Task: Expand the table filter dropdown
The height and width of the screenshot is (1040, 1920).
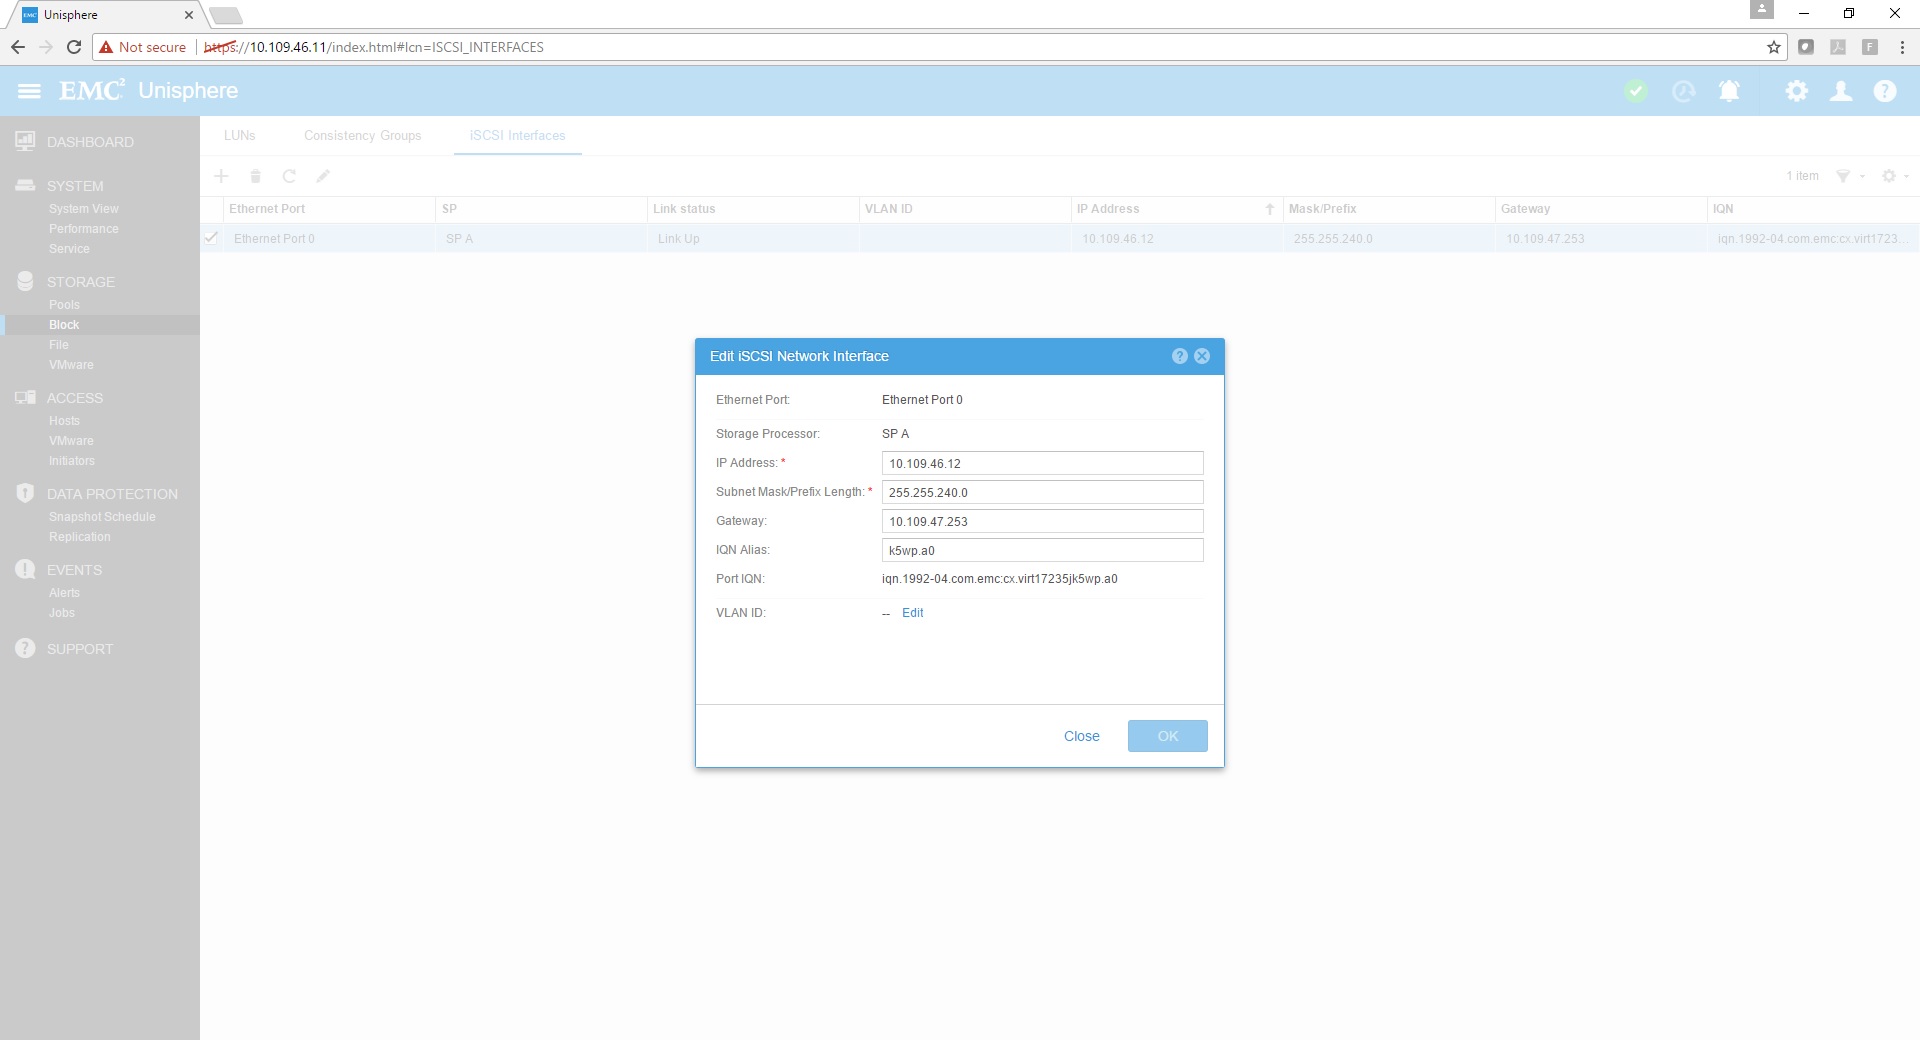Action: [1849, 176]
